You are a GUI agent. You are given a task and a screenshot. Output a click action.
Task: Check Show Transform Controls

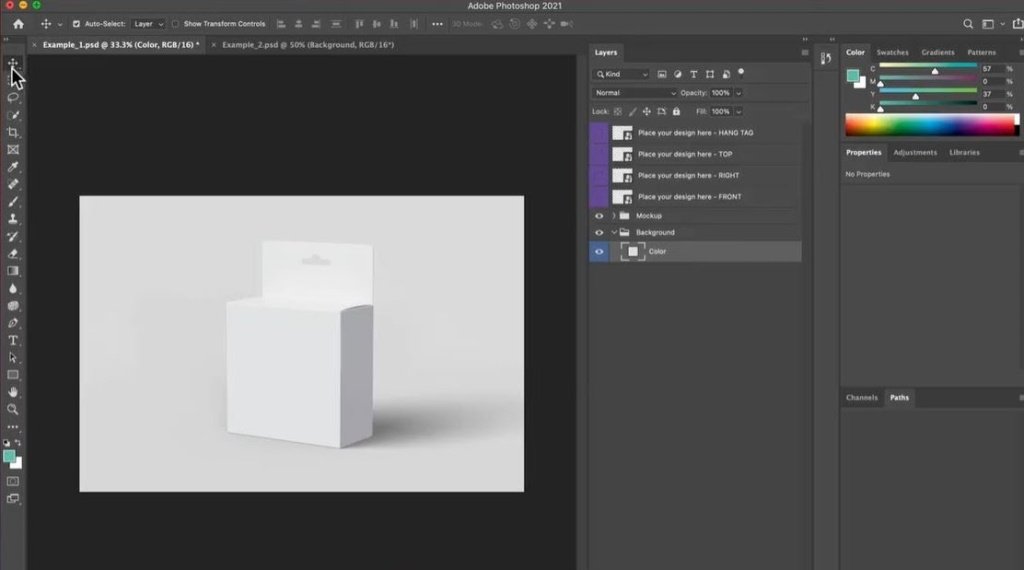176,24
